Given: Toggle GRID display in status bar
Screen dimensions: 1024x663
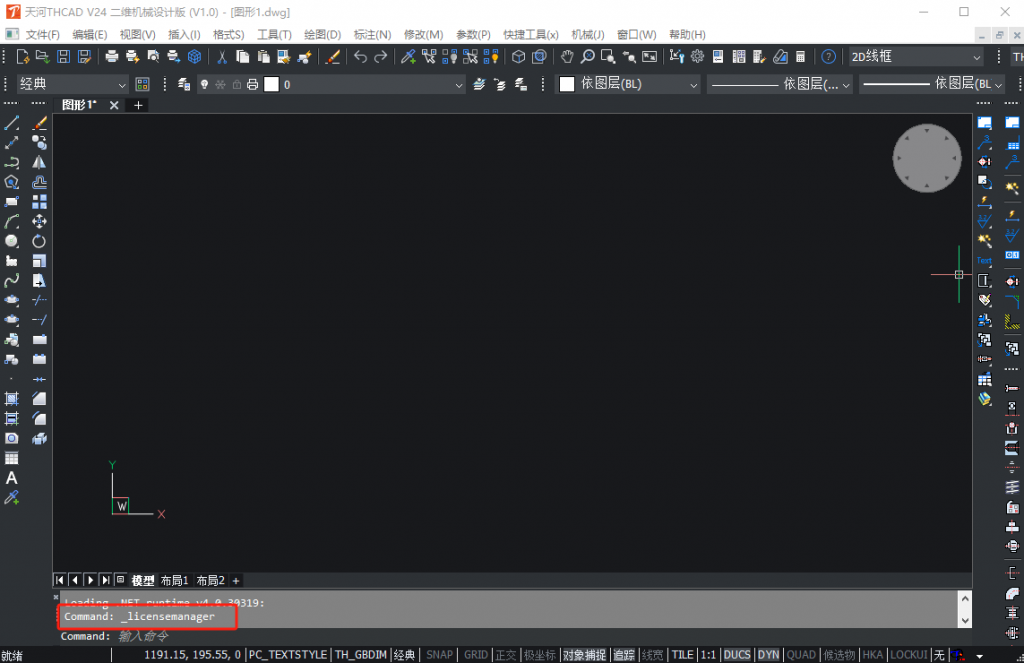Looking at the screenshot, I should (x=476, y=655).
